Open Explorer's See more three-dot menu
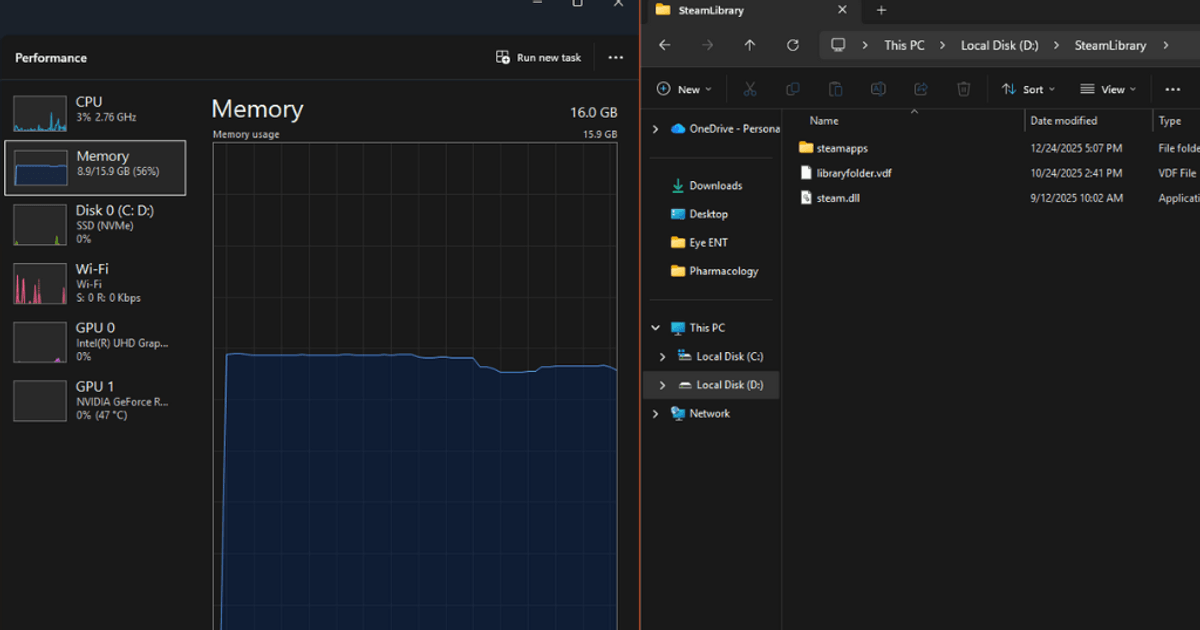This screenshot has width=1200, height=630. click(x=1173, y=89)
